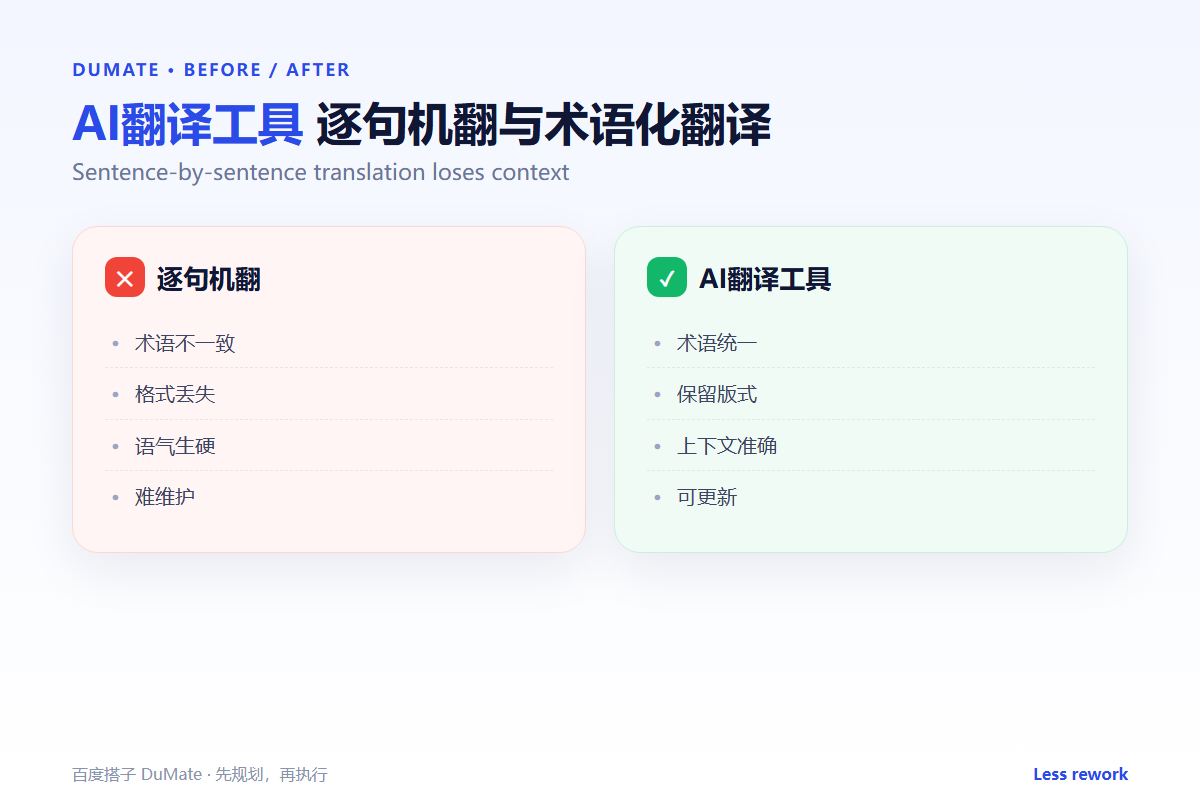Select the text 上下文准确

coord(727,446)
